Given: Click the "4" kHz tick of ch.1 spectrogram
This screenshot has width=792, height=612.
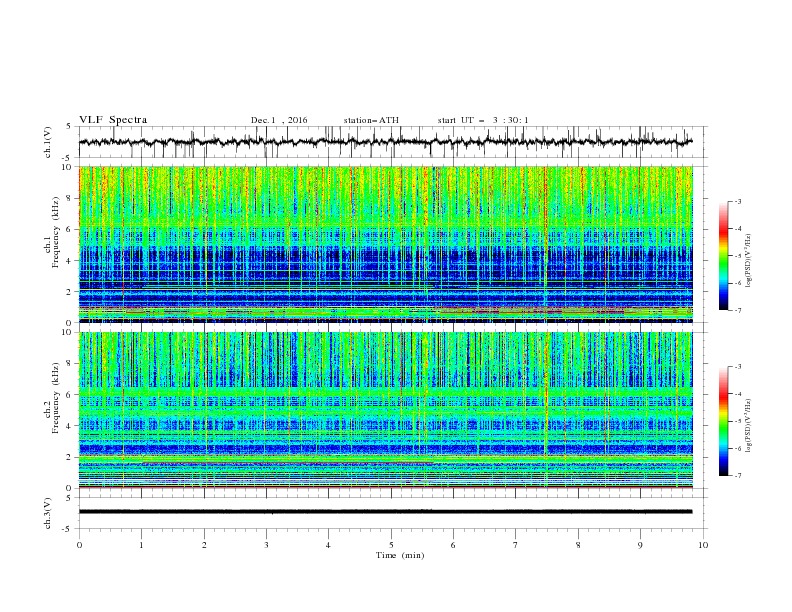Looking at the screenshot, I should pyautogui.click(x=70, y=261).
